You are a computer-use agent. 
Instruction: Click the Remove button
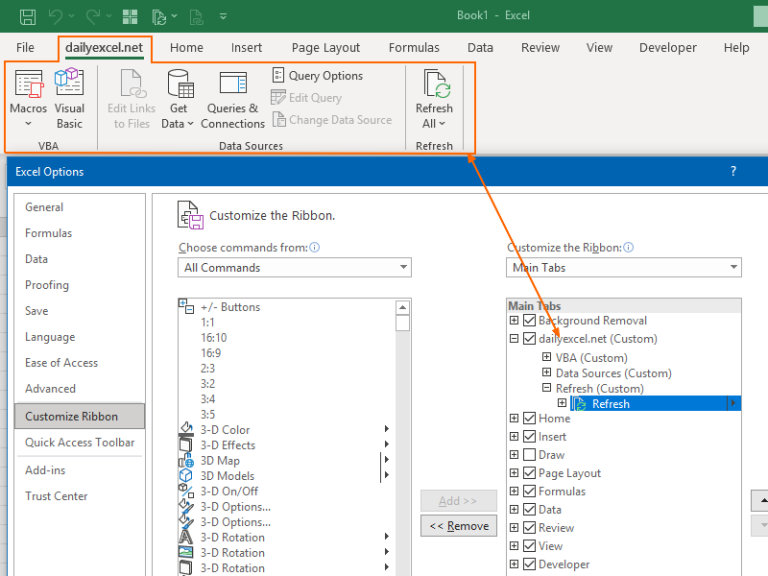pyautogui.click(x=459, y=526)
